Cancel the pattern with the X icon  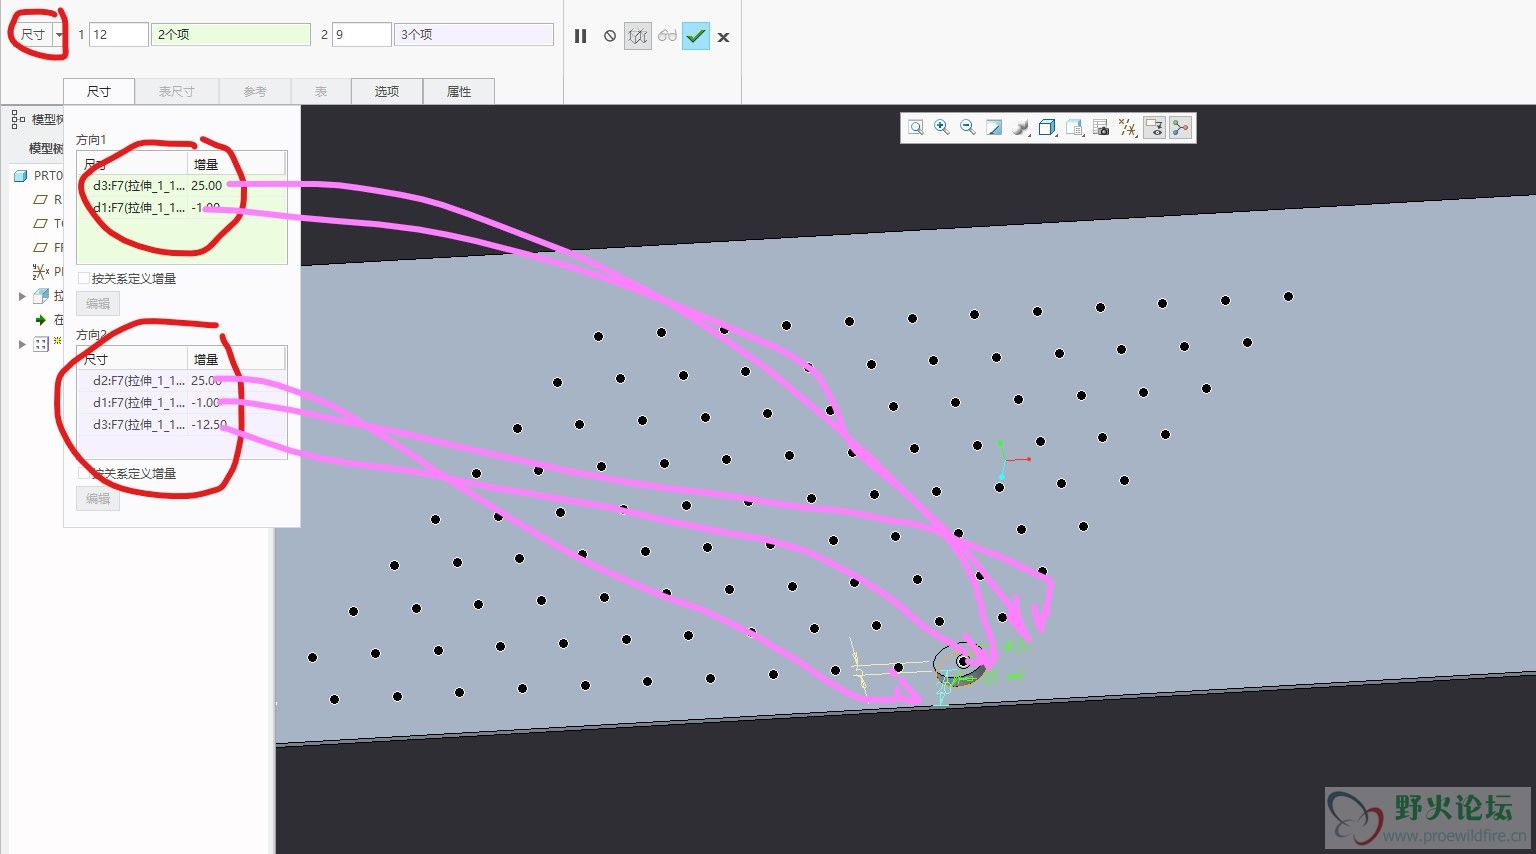pos(723,37)
